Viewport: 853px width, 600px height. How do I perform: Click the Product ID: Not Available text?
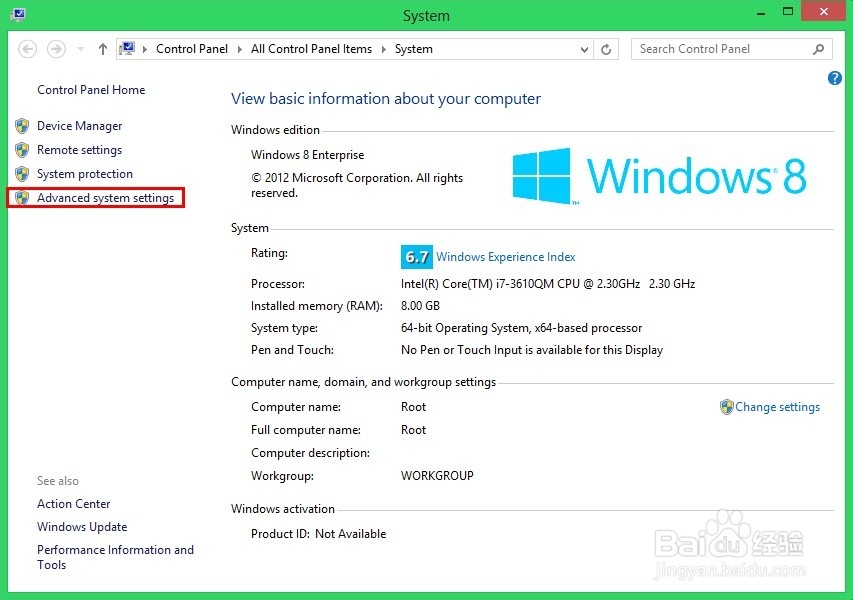(x=318, y=534)
